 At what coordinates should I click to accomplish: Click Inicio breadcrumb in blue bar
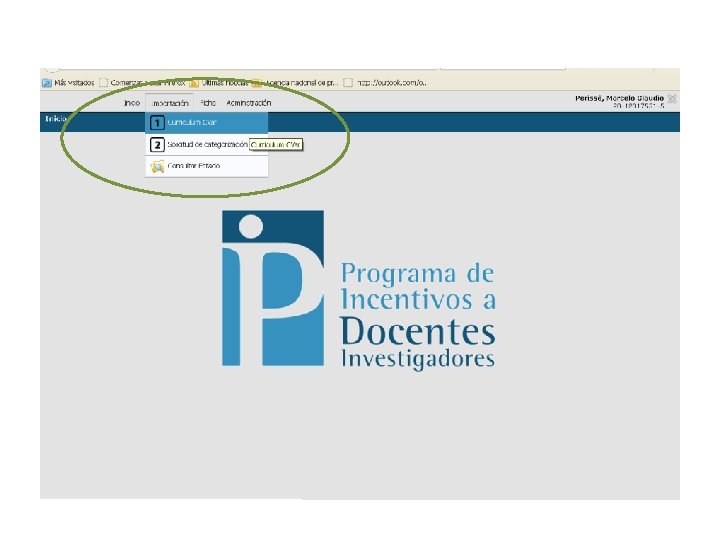tap(56, 118)
